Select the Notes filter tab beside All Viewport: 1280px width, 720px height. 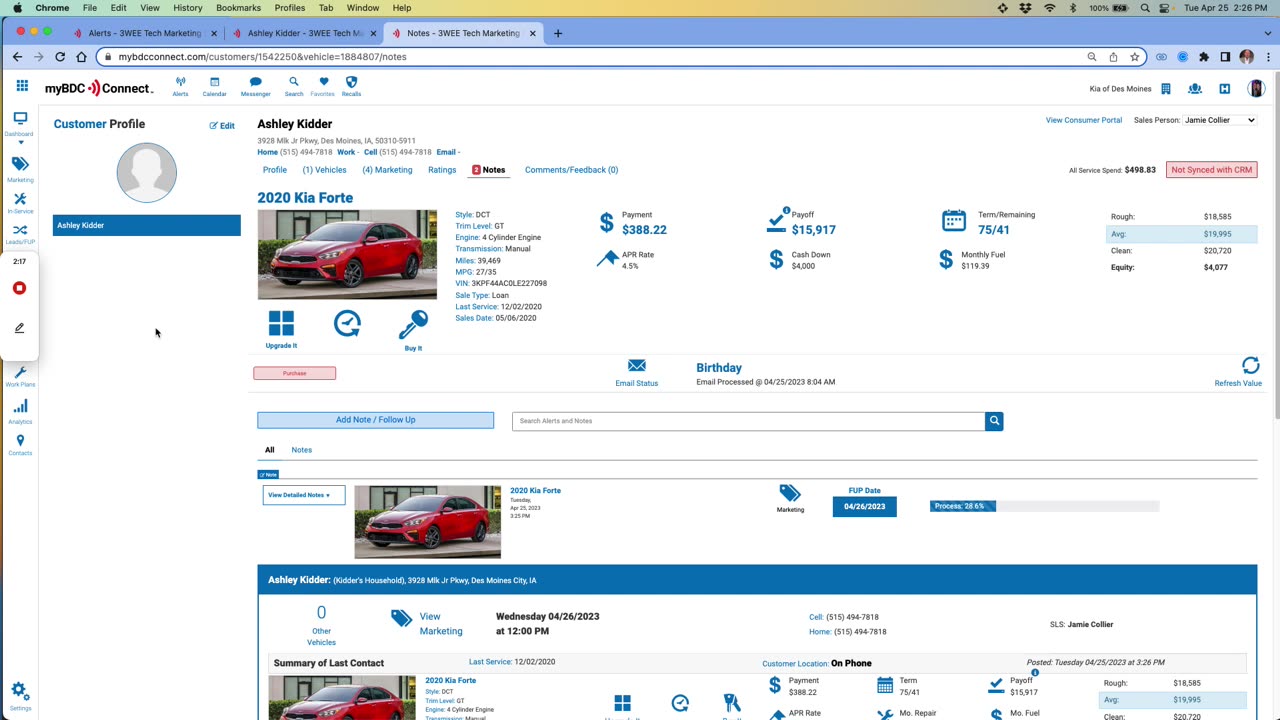301,450
